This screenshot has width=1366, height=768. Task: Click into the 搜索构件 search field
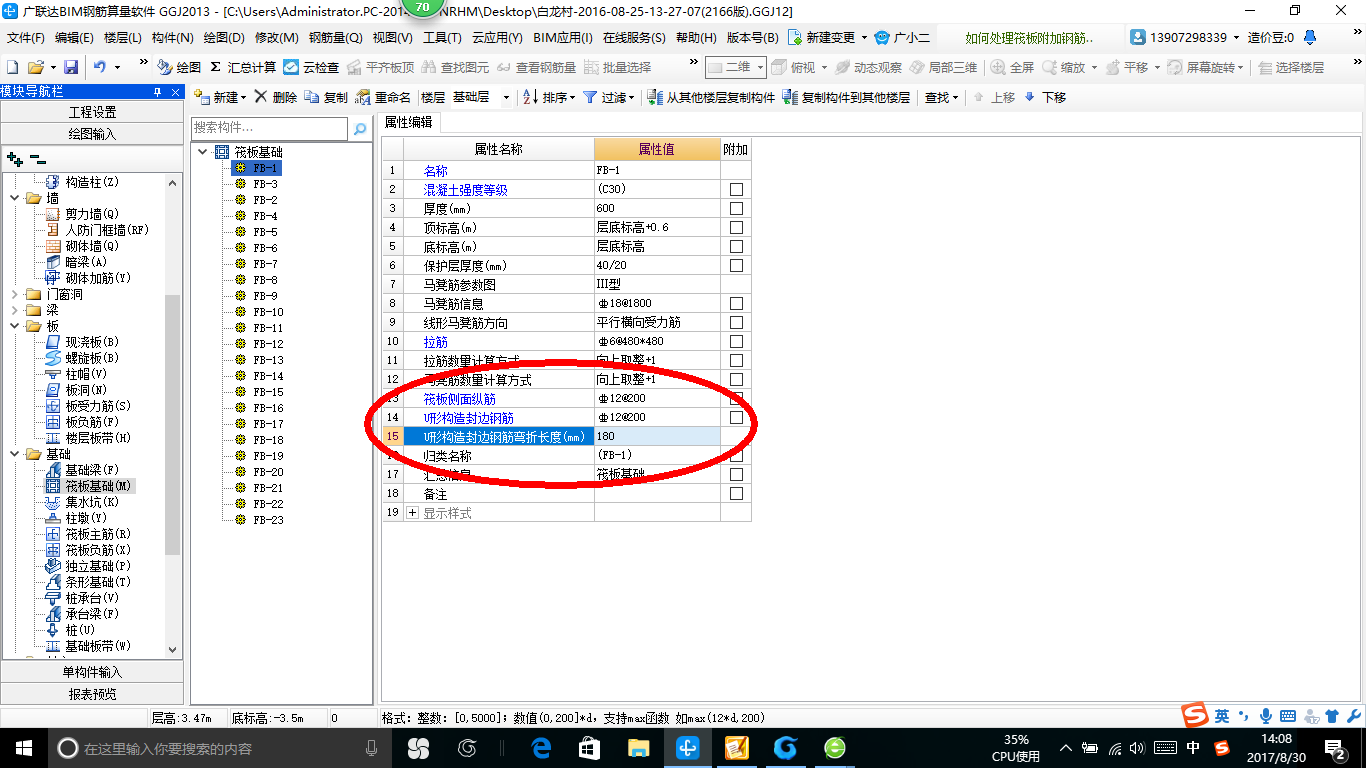pyautogui.click(x=270, y=129)
